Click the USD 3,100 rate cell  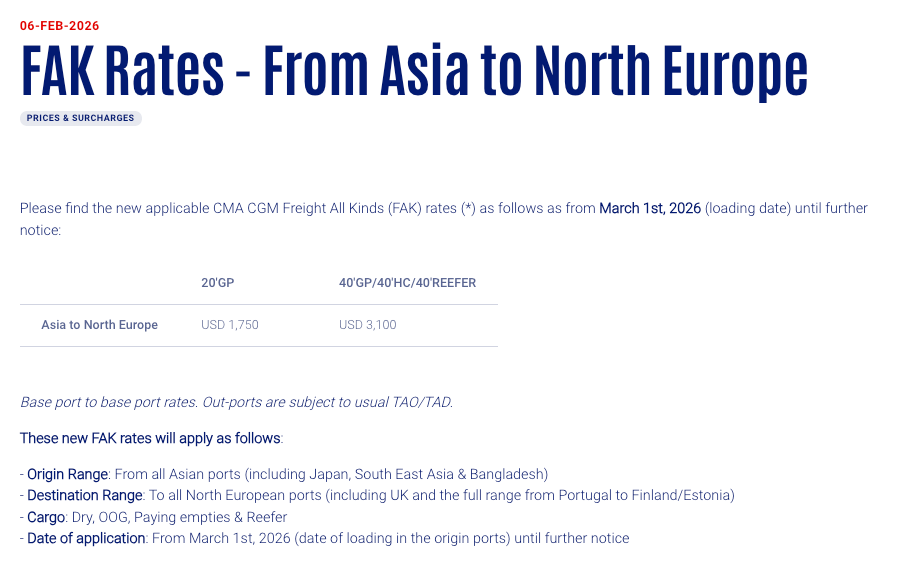coord(368,325)
